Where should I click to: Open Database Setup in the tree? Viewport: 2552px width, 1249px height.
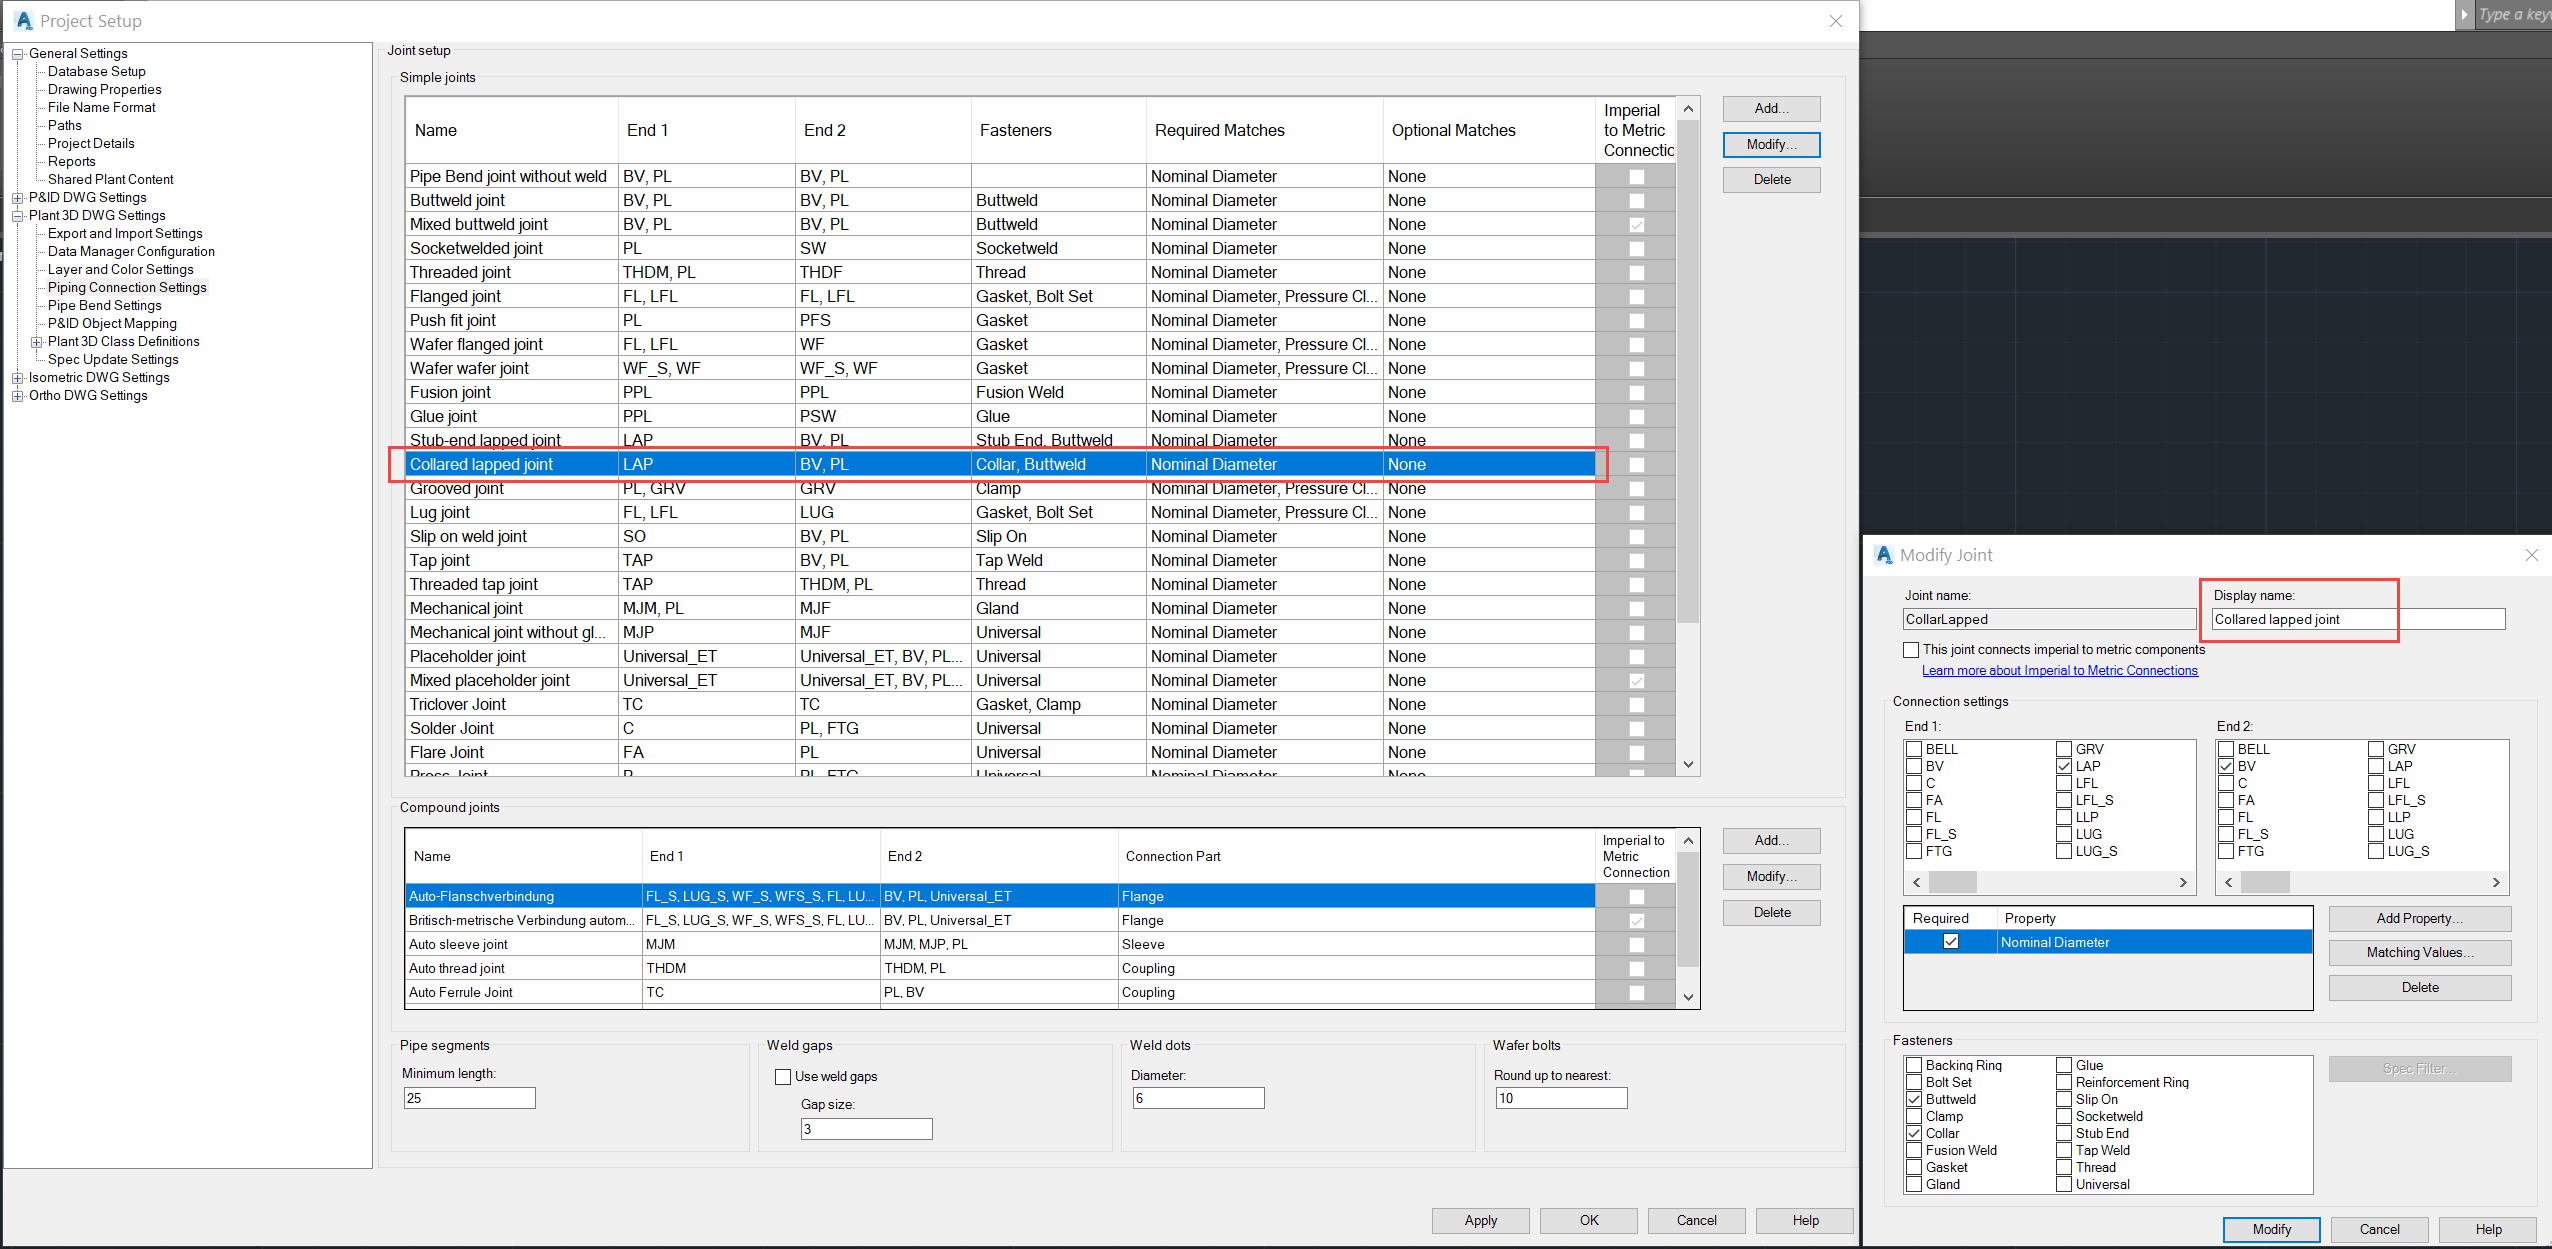coord(97,72)
